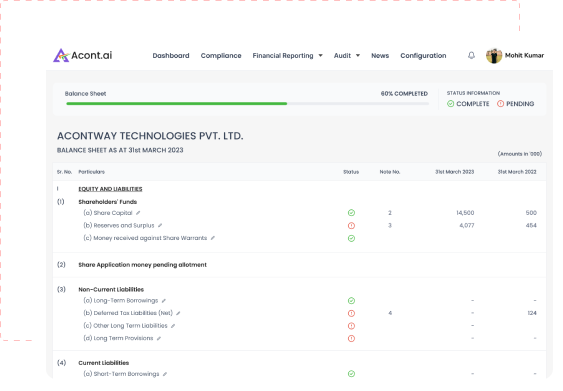
Task: Click Long Term Provisions pending status icon
Action: point(352,338)
